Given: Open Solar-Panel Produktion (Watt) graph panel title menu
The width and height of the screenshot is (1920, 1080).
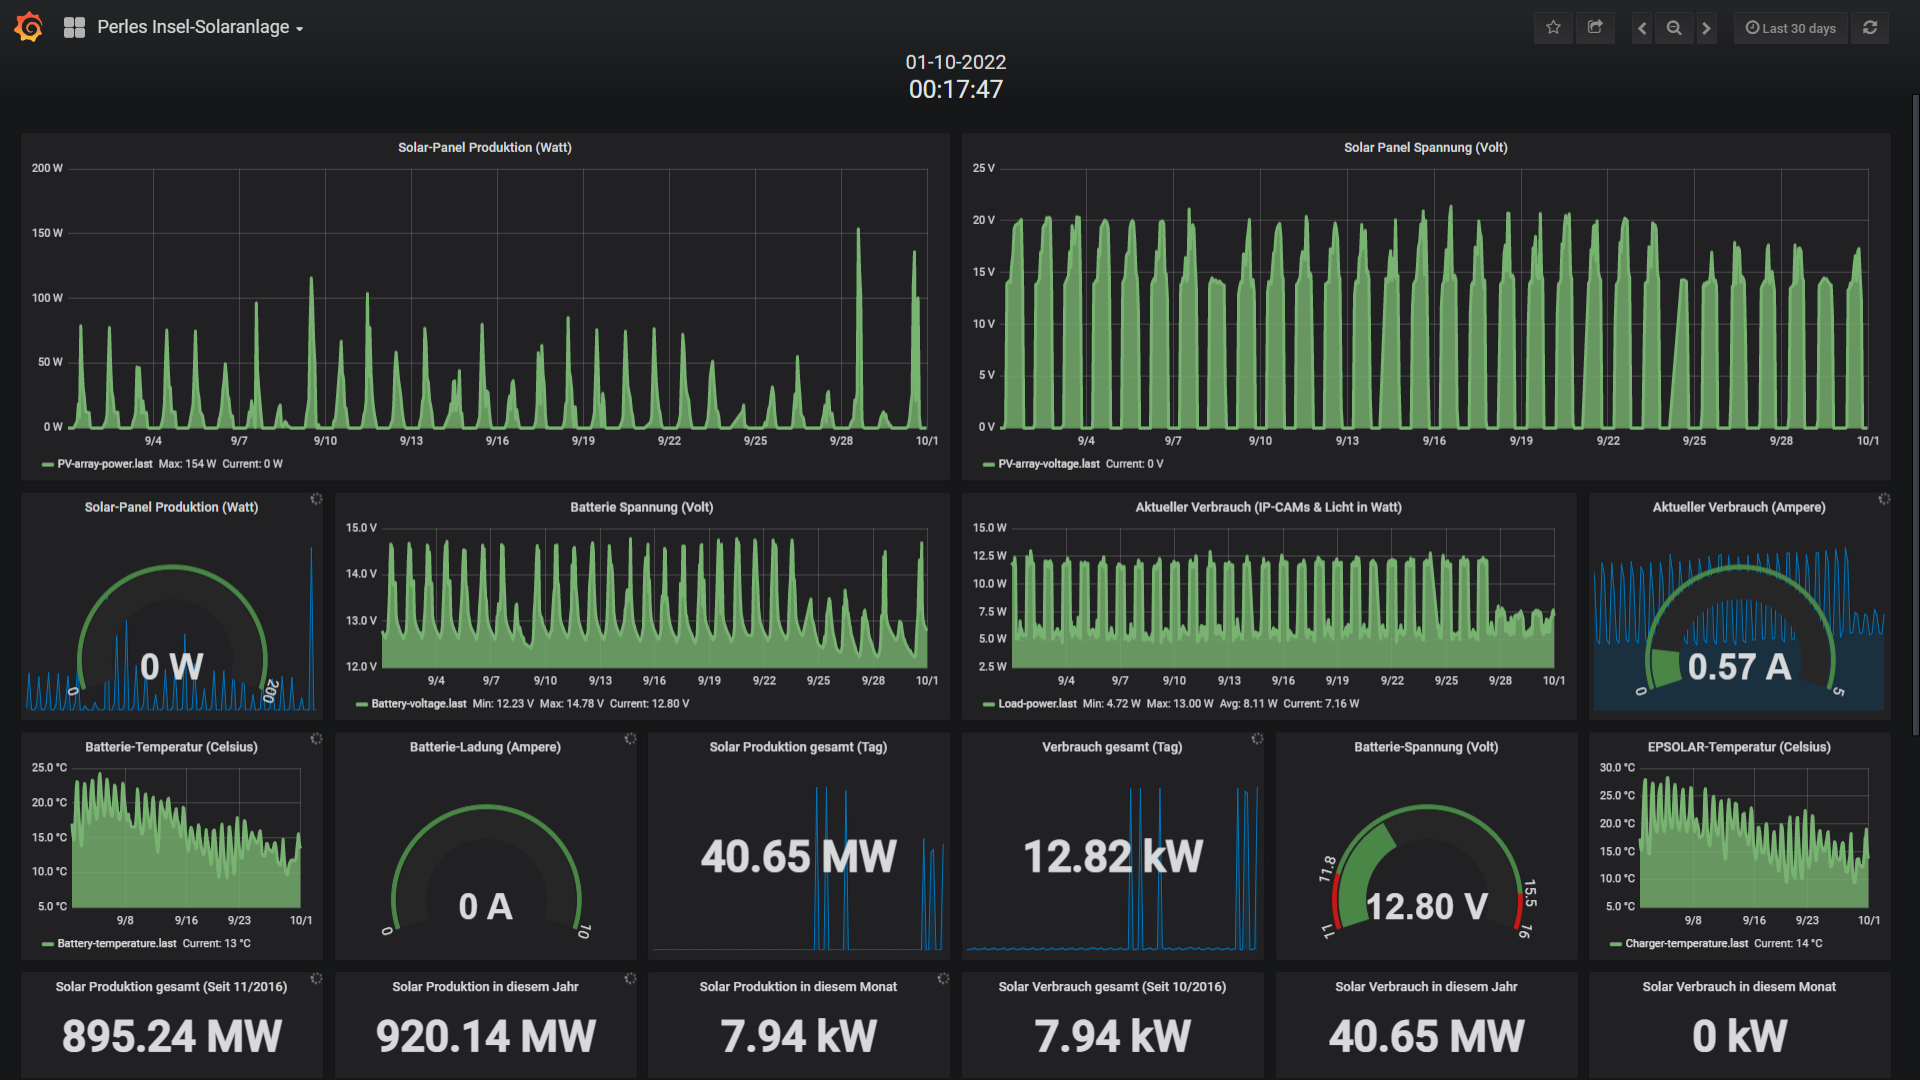Looking at the screenshot, I should 484,147.
